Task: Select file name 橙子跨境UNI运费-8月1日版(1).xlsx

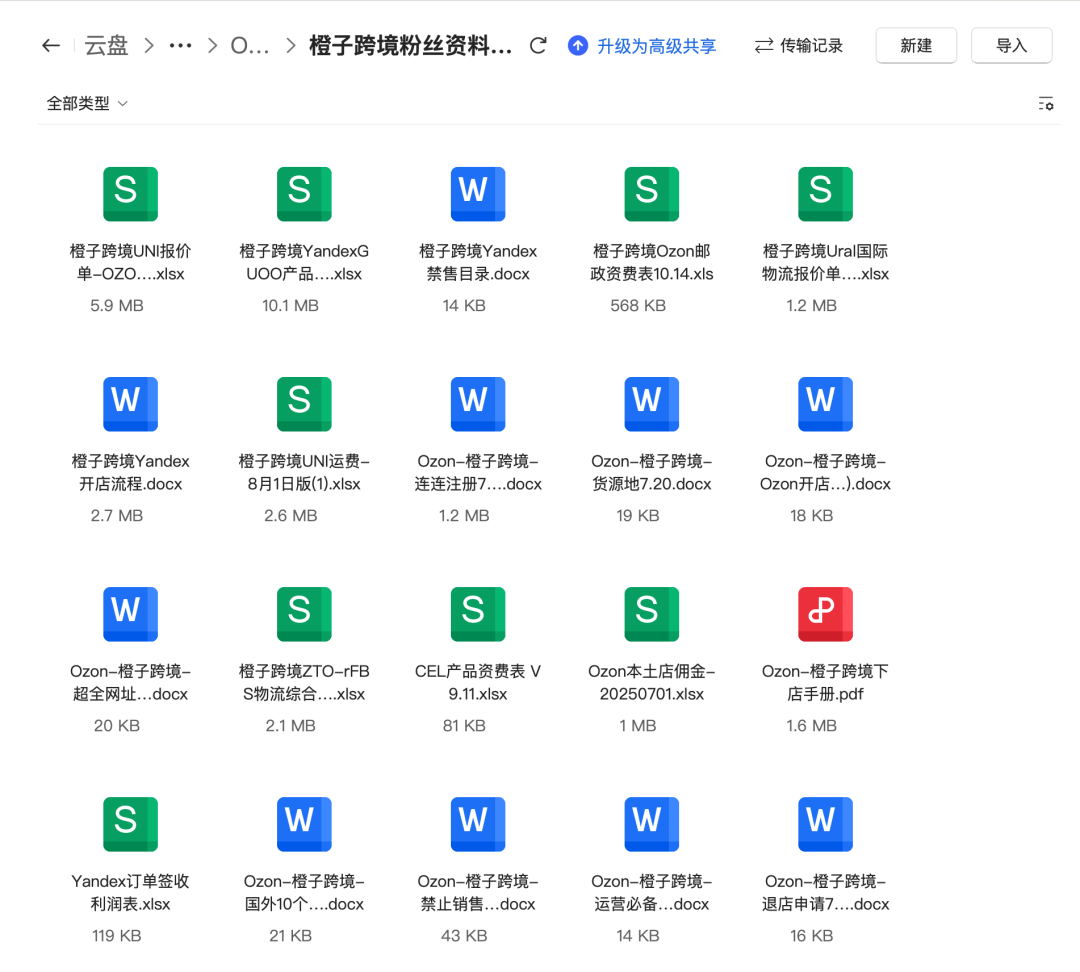Action: [x=304, y=473]
